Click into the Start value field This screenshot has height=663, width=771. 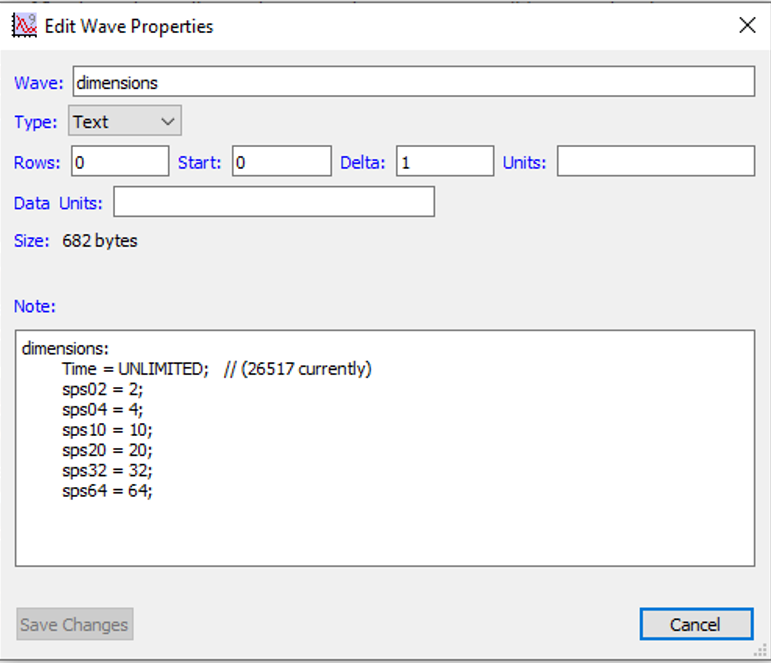click(x=281, y=161)
